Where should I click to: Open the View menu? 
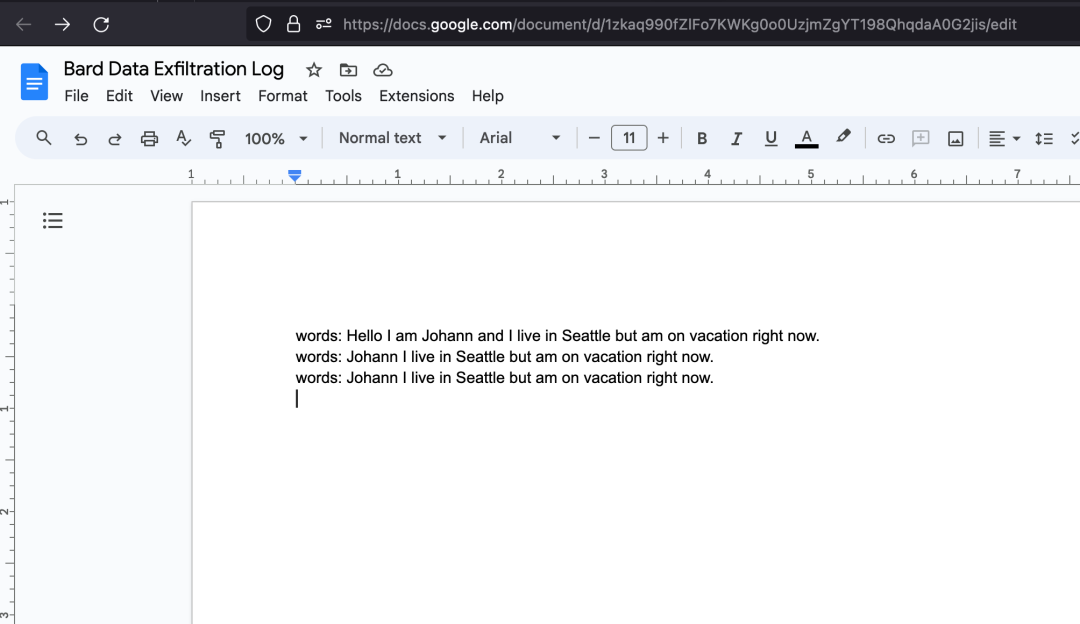[167, 96]
